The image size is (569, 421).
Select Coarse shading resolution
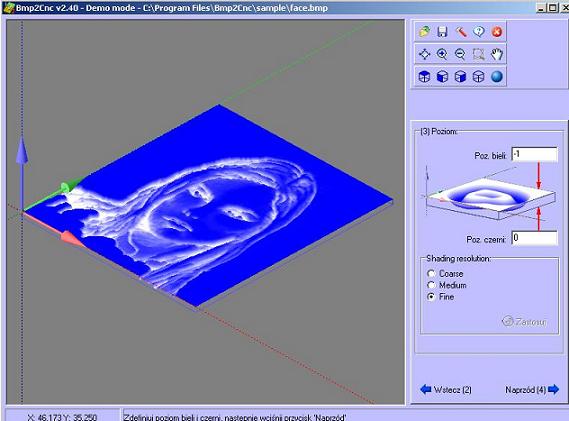pyautogui.click(x=445, y=274)
